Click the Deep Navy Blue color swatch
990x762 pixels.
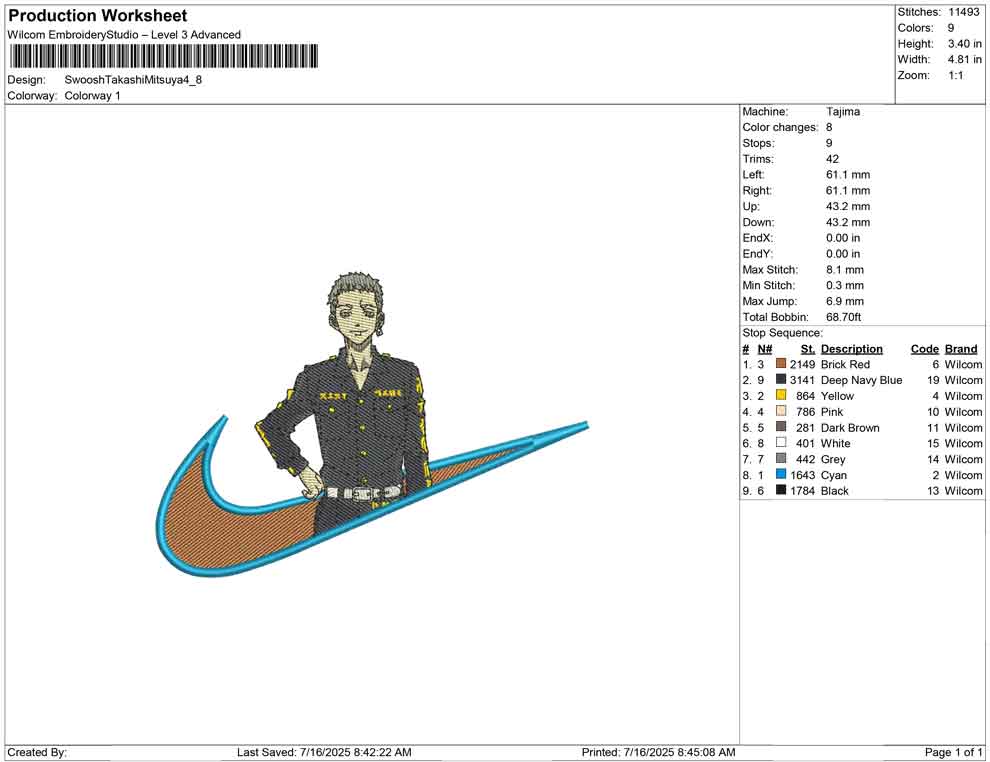tap(781, 379)
